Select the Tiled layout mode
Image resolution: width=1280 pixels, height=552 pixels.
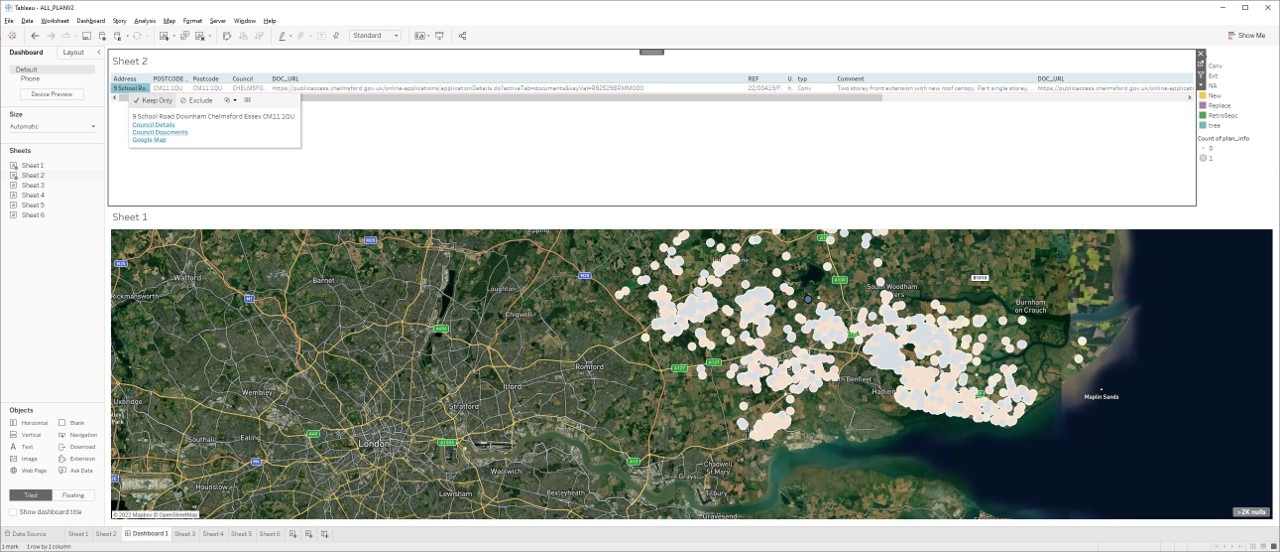coord(30,495)
